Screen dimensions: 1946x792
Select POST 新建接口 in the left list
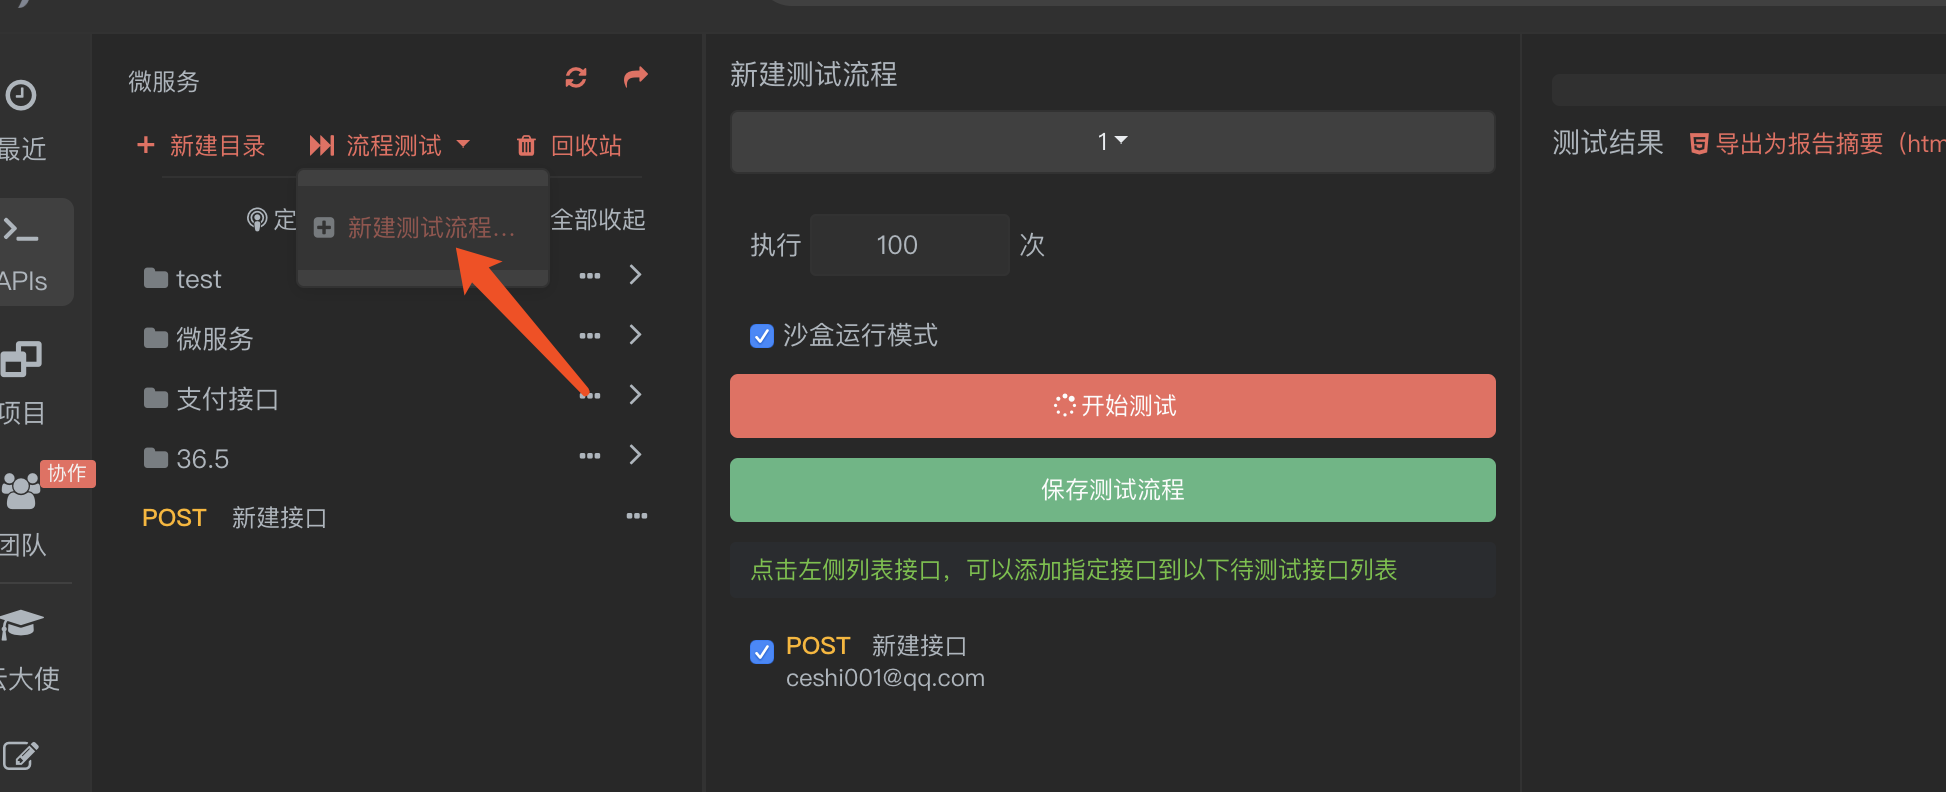coord(235,518)
